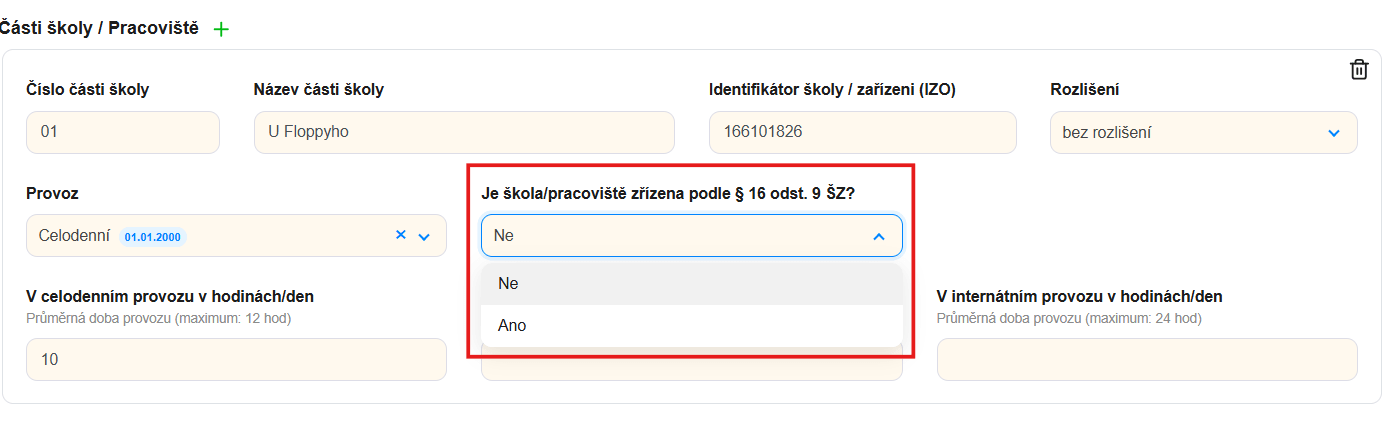Click the 'Části školy / Pracoviště' heading
Image resolution: width=1395 pixels, height=421 pixels.
pos(100,27)
